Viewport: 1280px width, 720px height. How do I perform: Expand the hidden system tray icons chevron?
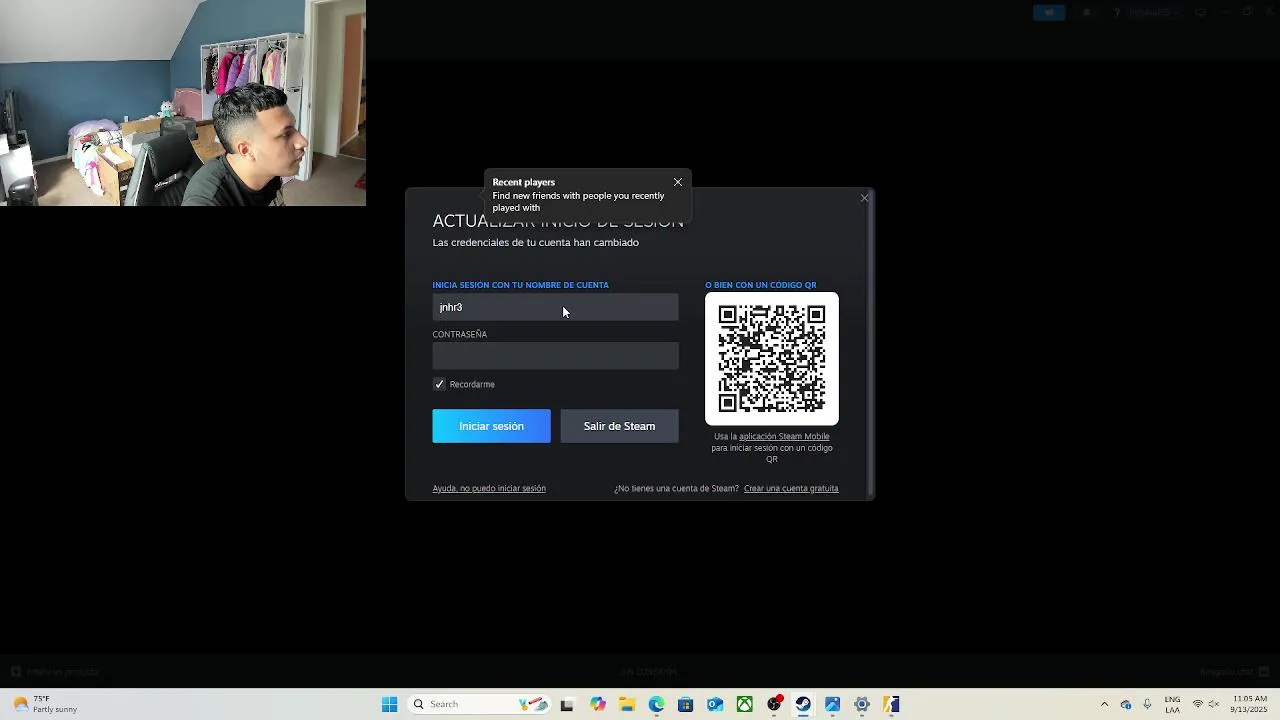[x=1104, y=704]
